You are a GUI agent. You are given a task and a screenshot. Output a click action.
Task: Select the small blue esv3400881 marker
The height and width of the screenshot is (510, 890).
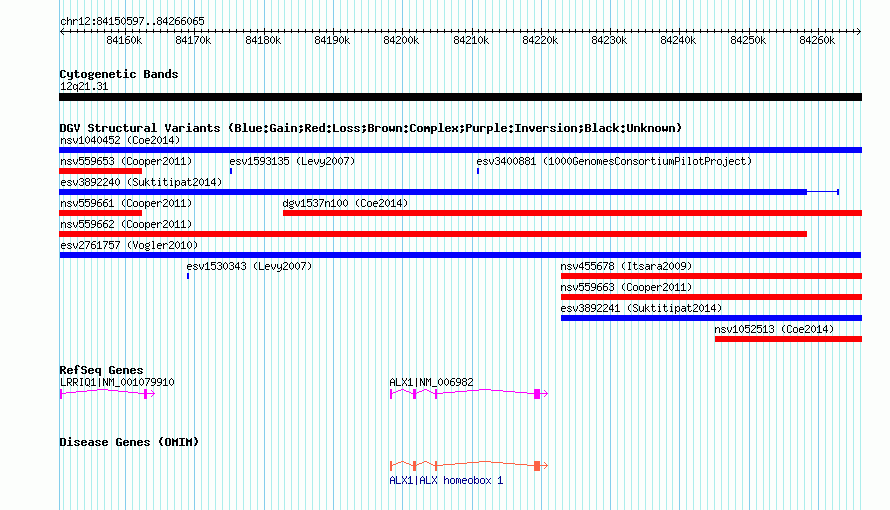(478, 171)
